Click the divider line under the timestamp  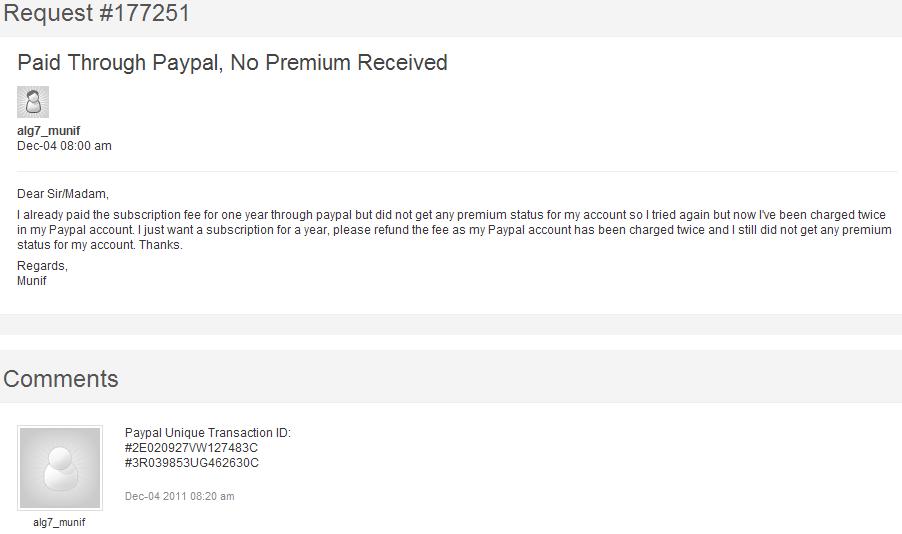coord(456,171)
